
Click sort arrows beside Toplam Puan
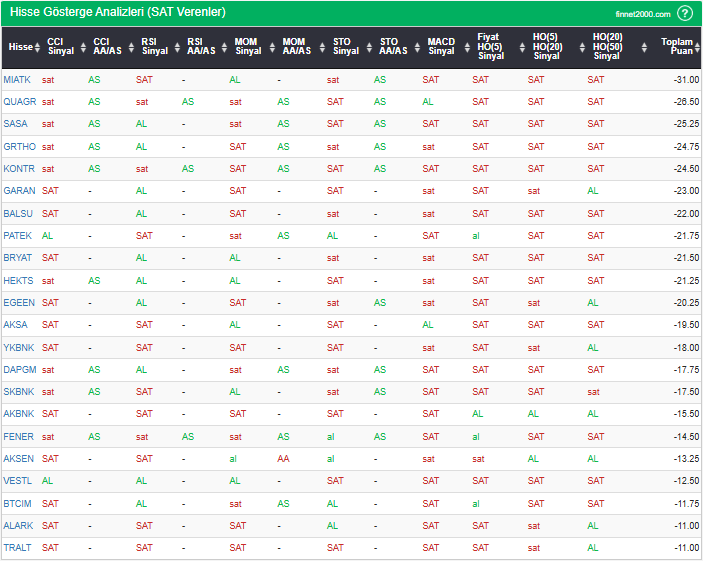pos(696,47)
